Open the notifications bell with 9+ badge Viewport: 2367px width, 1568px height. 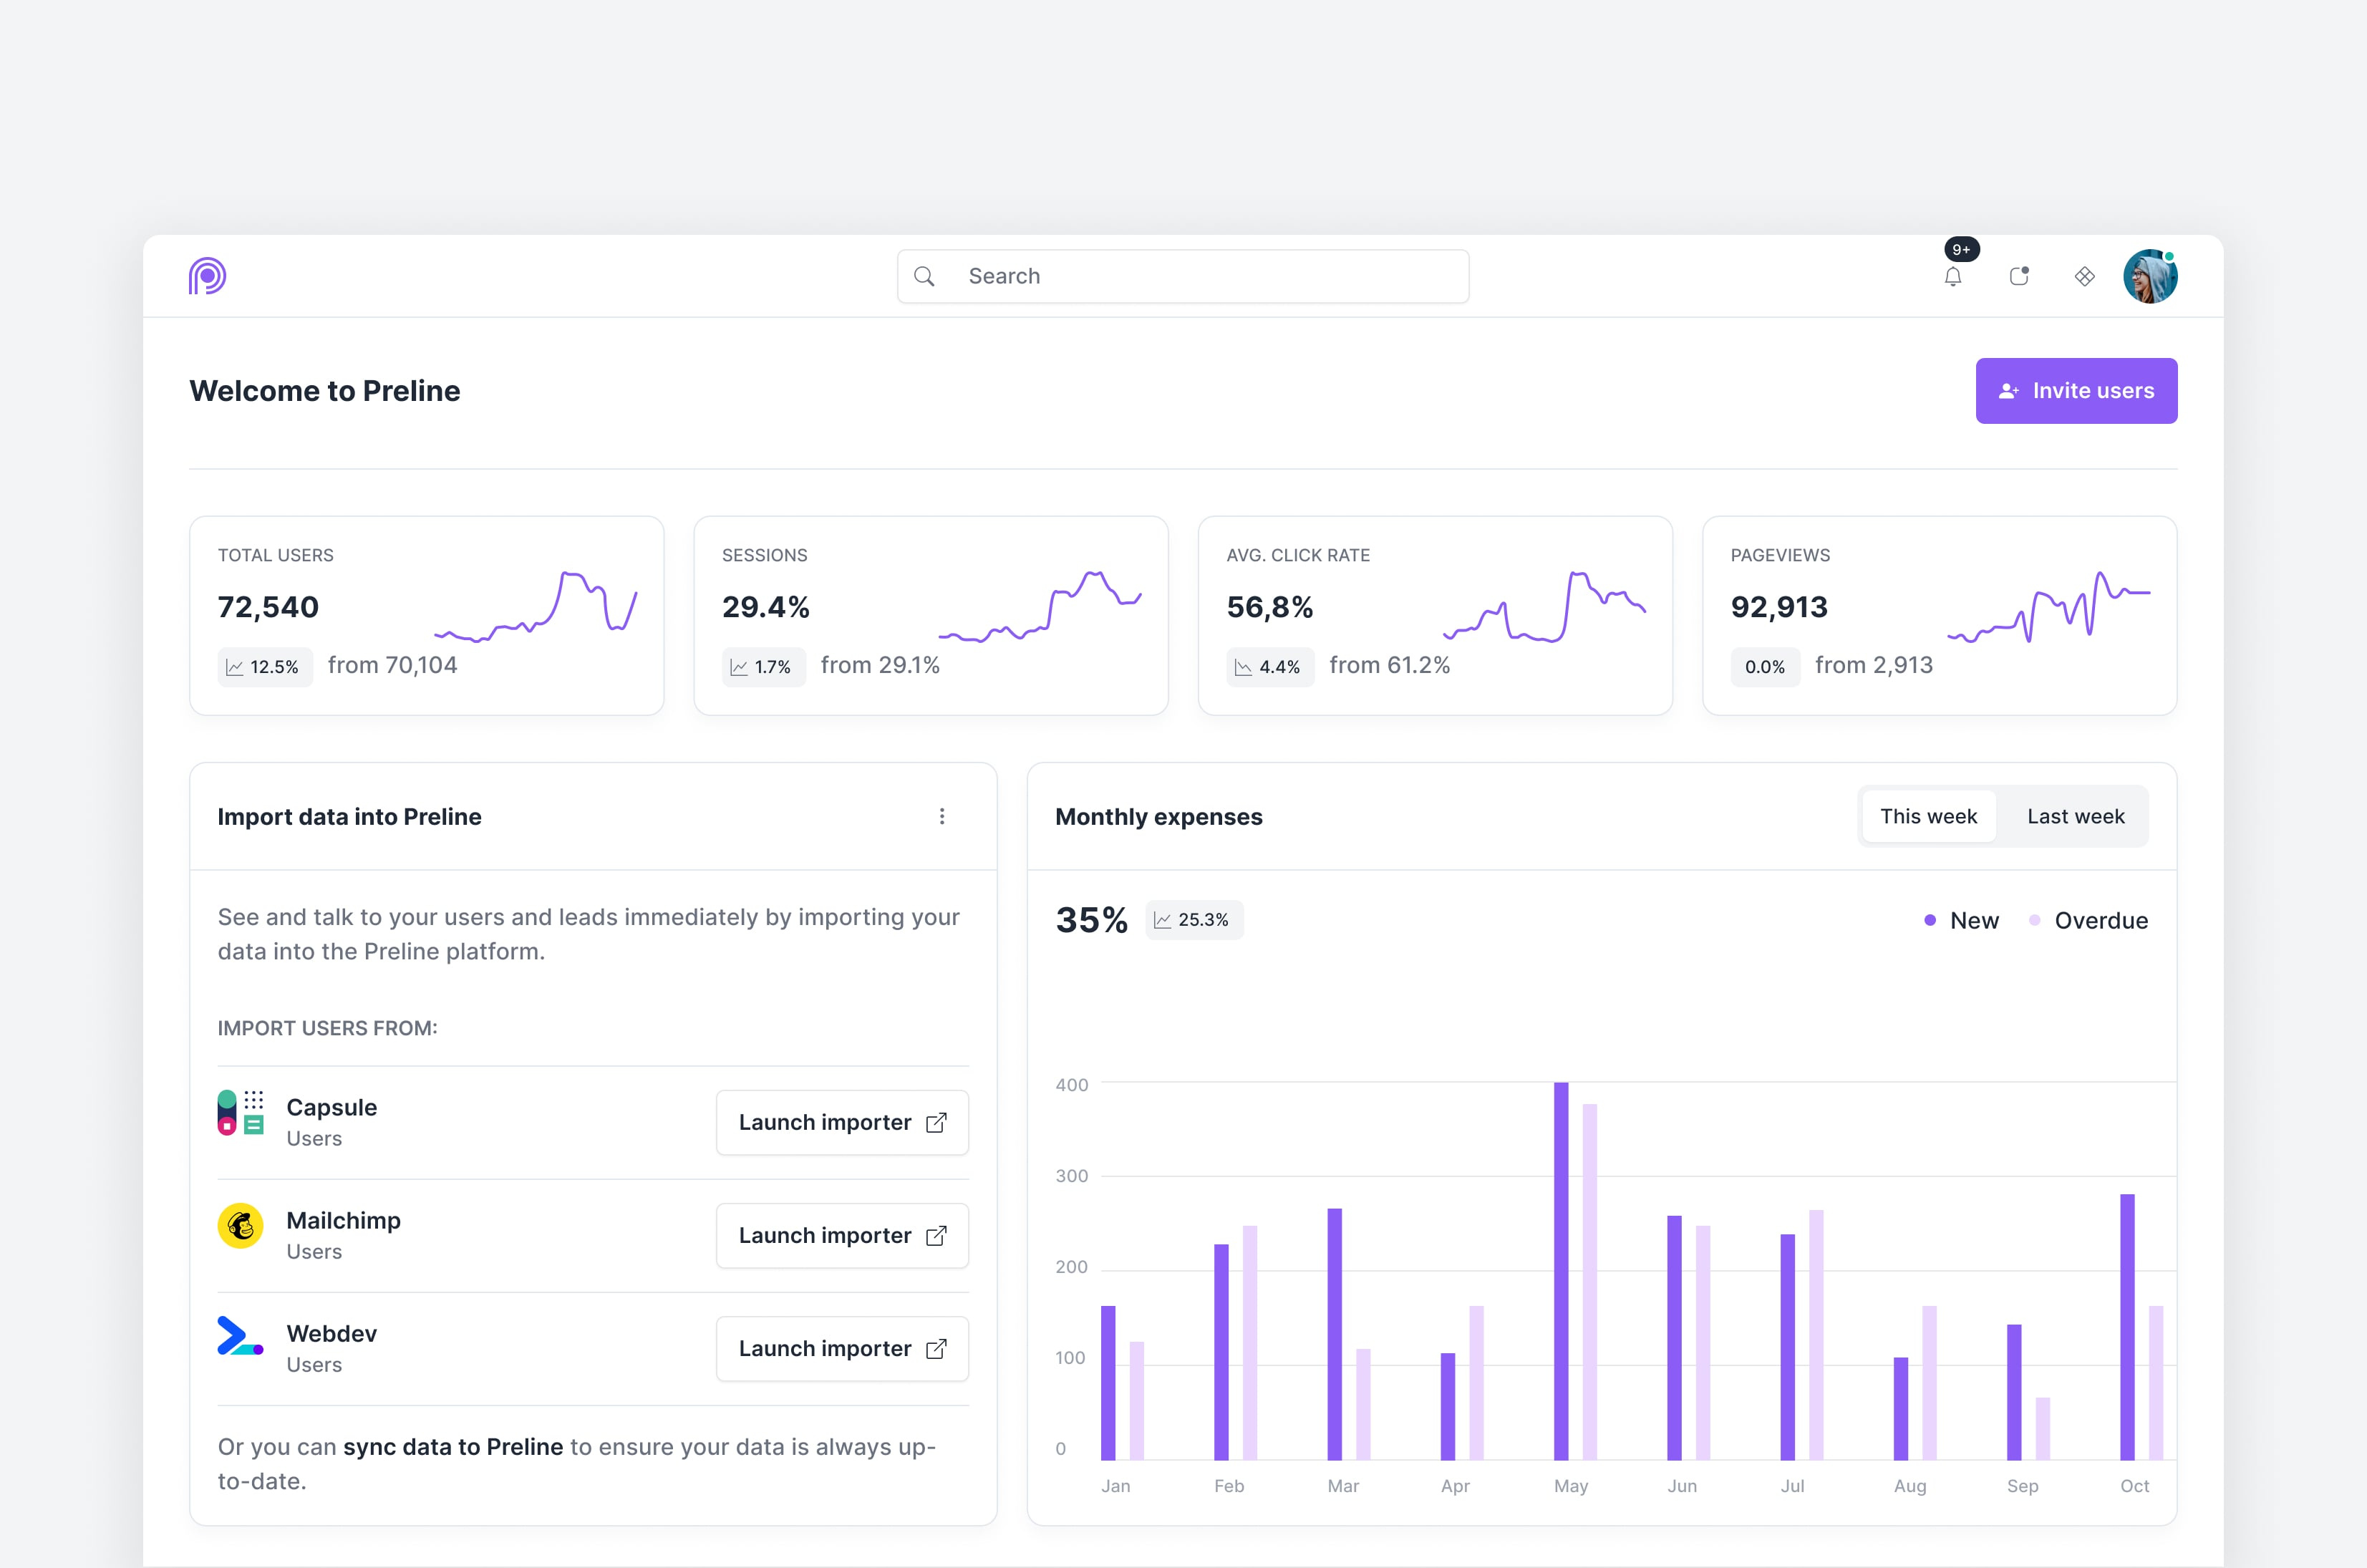(1954, 276)
